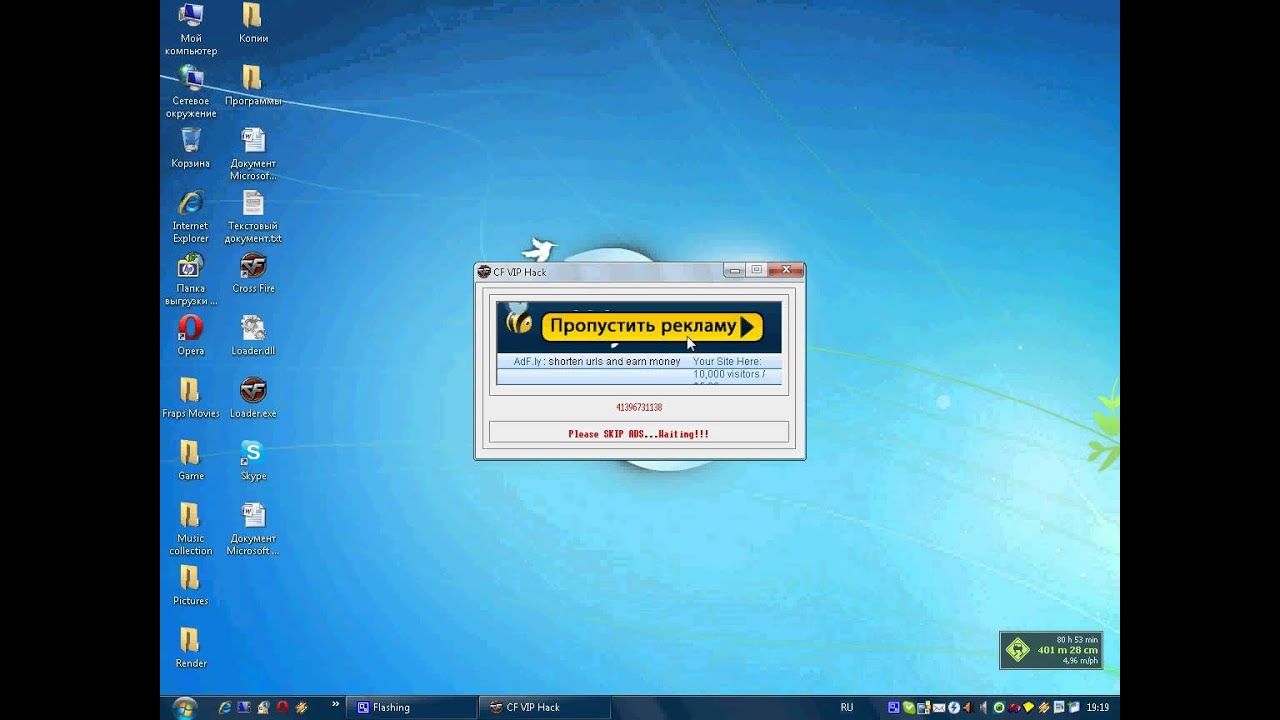
Task: Click the Please SKIP ADS...Waiting!!! status text
Action: (638, 434)
